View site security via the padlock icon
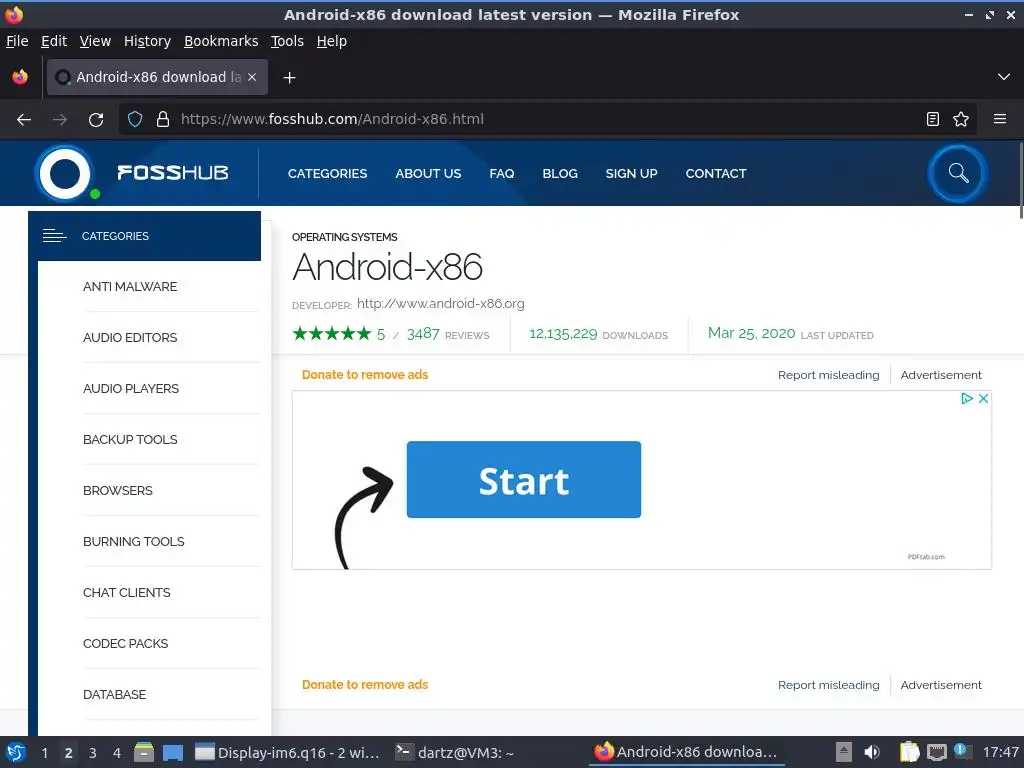 163,120
